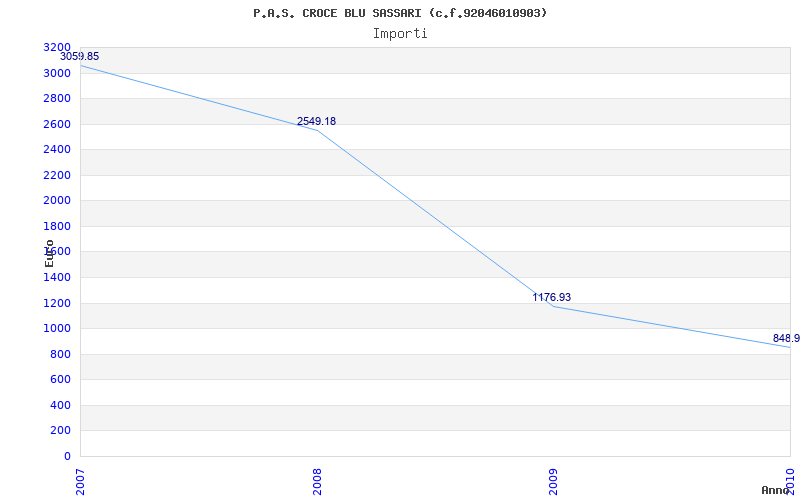Click the Anno x-axis title
The image size is (800, 500).
(775, 491)
